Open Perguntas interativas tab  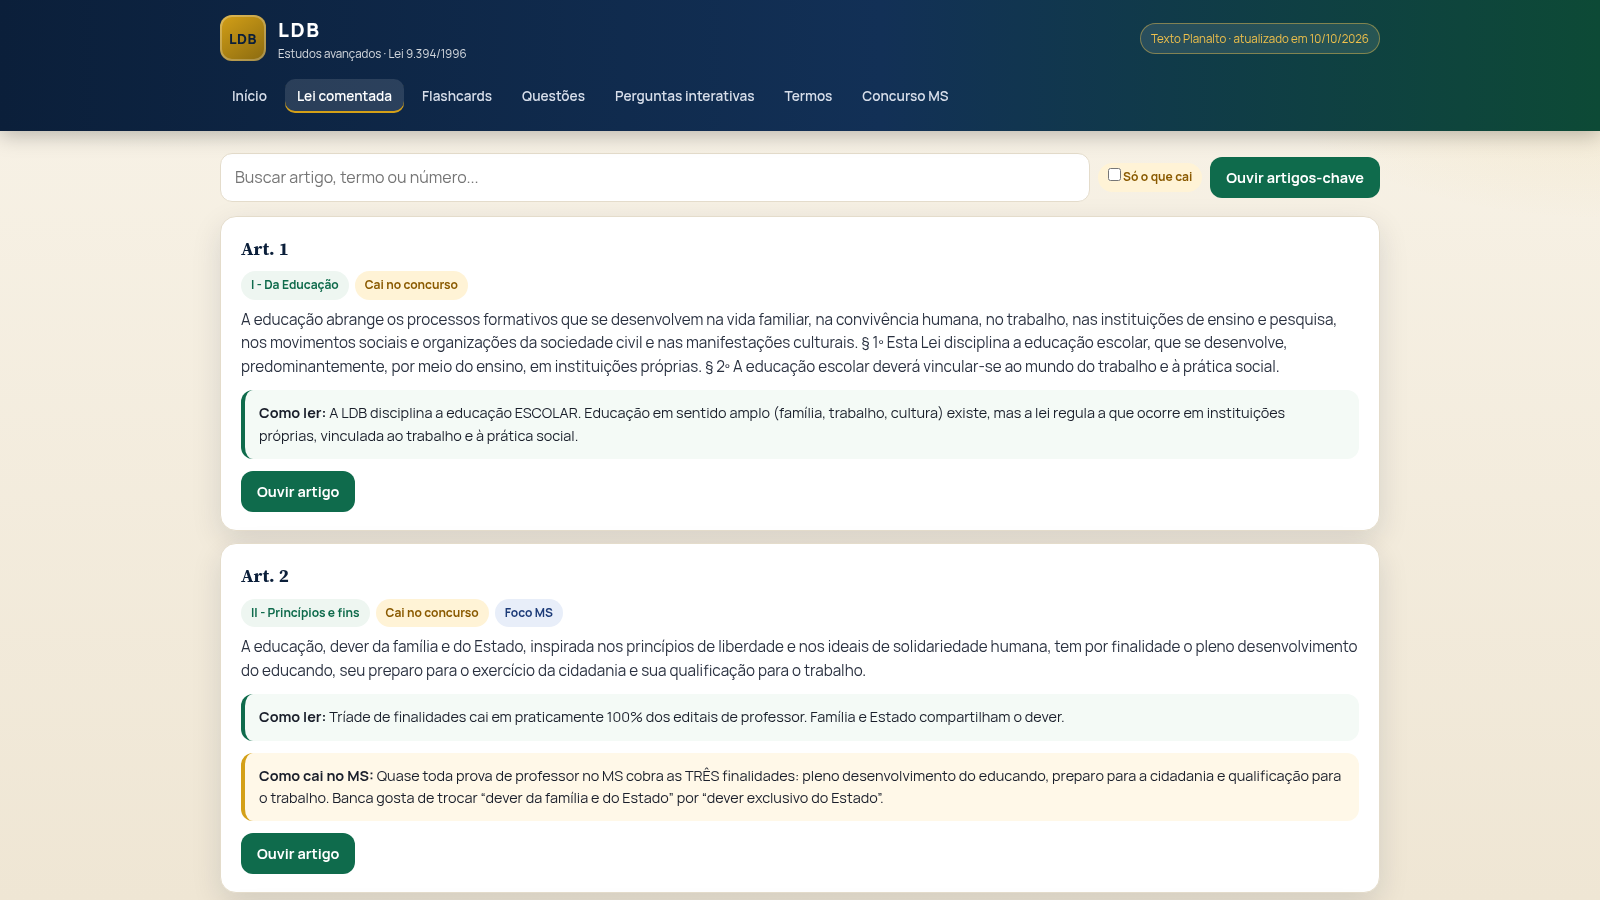(x=685, y=96)
